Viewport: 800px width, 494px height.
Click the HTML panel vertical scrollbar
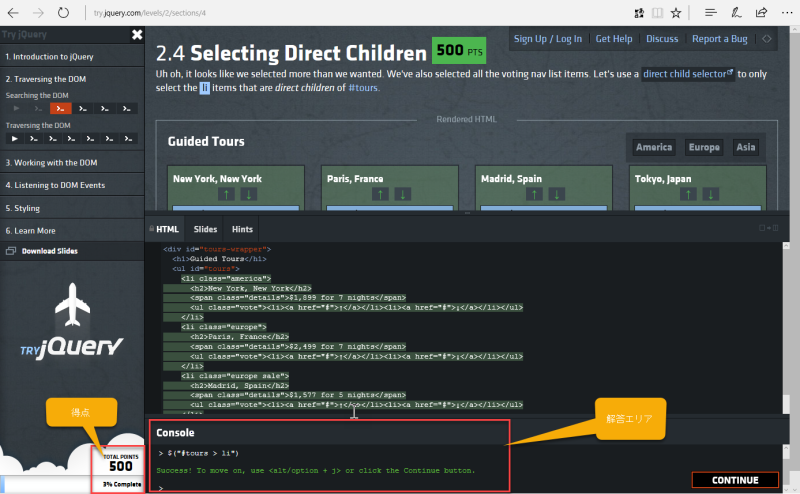pos(786,328)
